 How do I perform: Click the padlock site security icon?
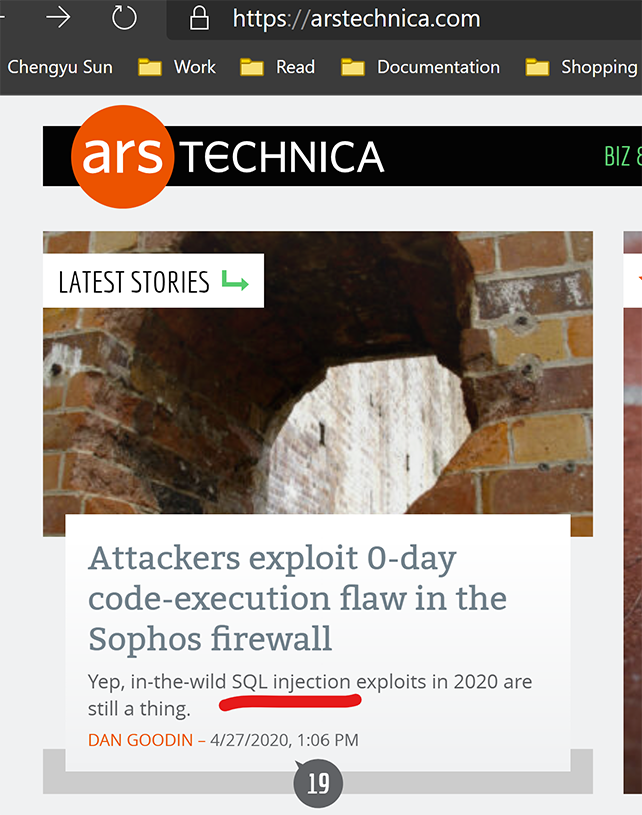pos(199,18)
